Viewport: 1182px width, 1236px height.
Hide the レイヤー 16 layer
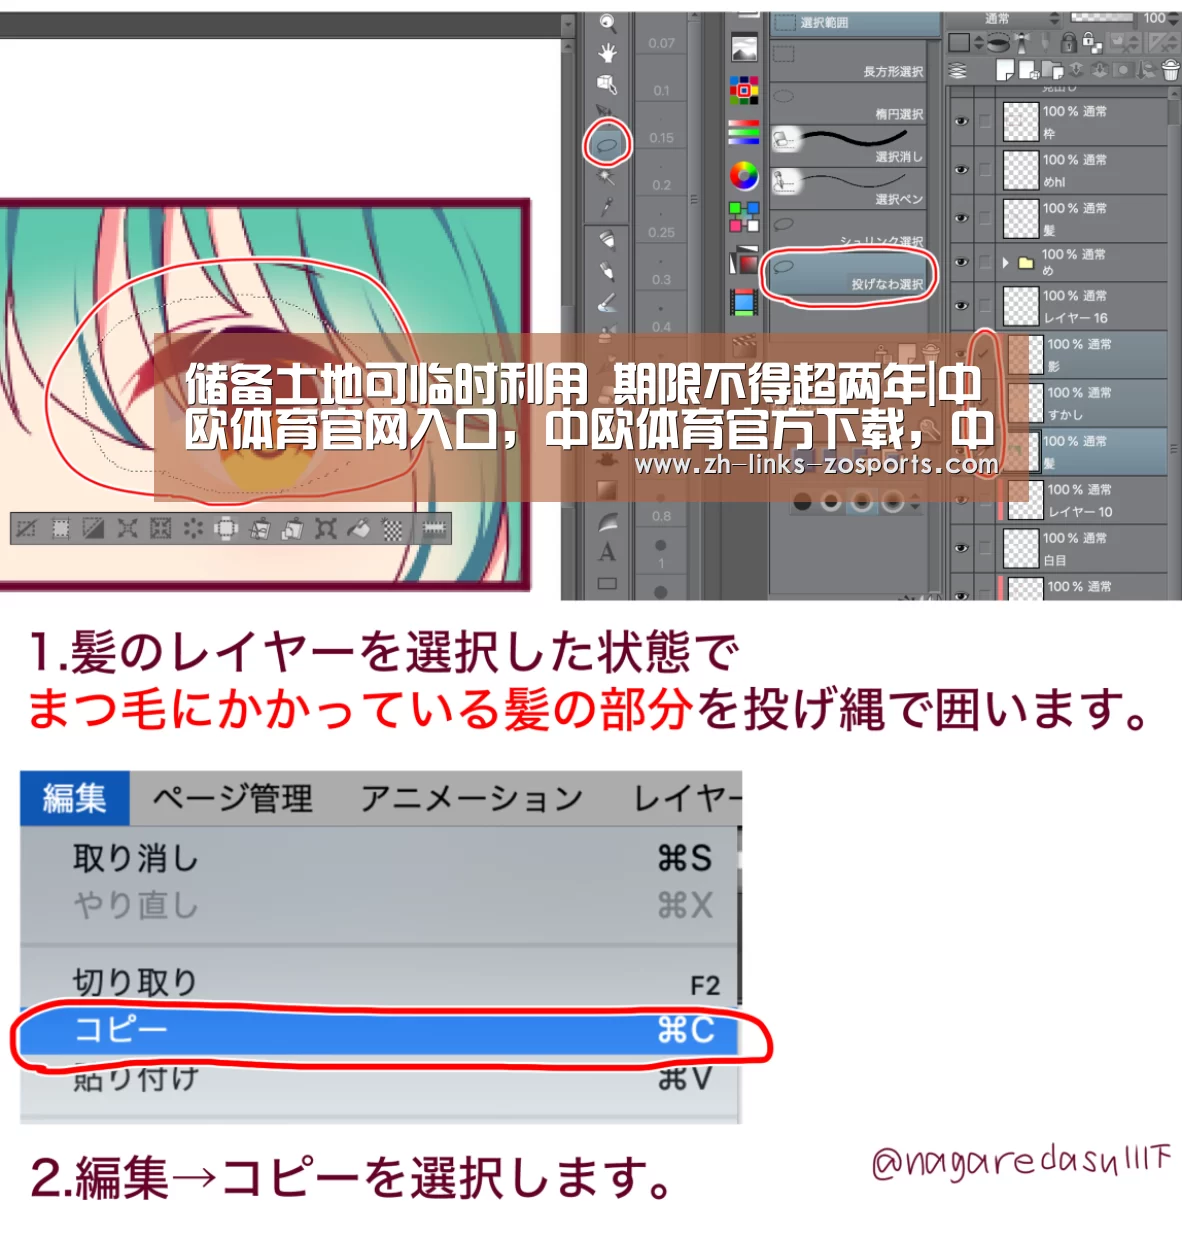pyautogui.click(x=961, y=306)
